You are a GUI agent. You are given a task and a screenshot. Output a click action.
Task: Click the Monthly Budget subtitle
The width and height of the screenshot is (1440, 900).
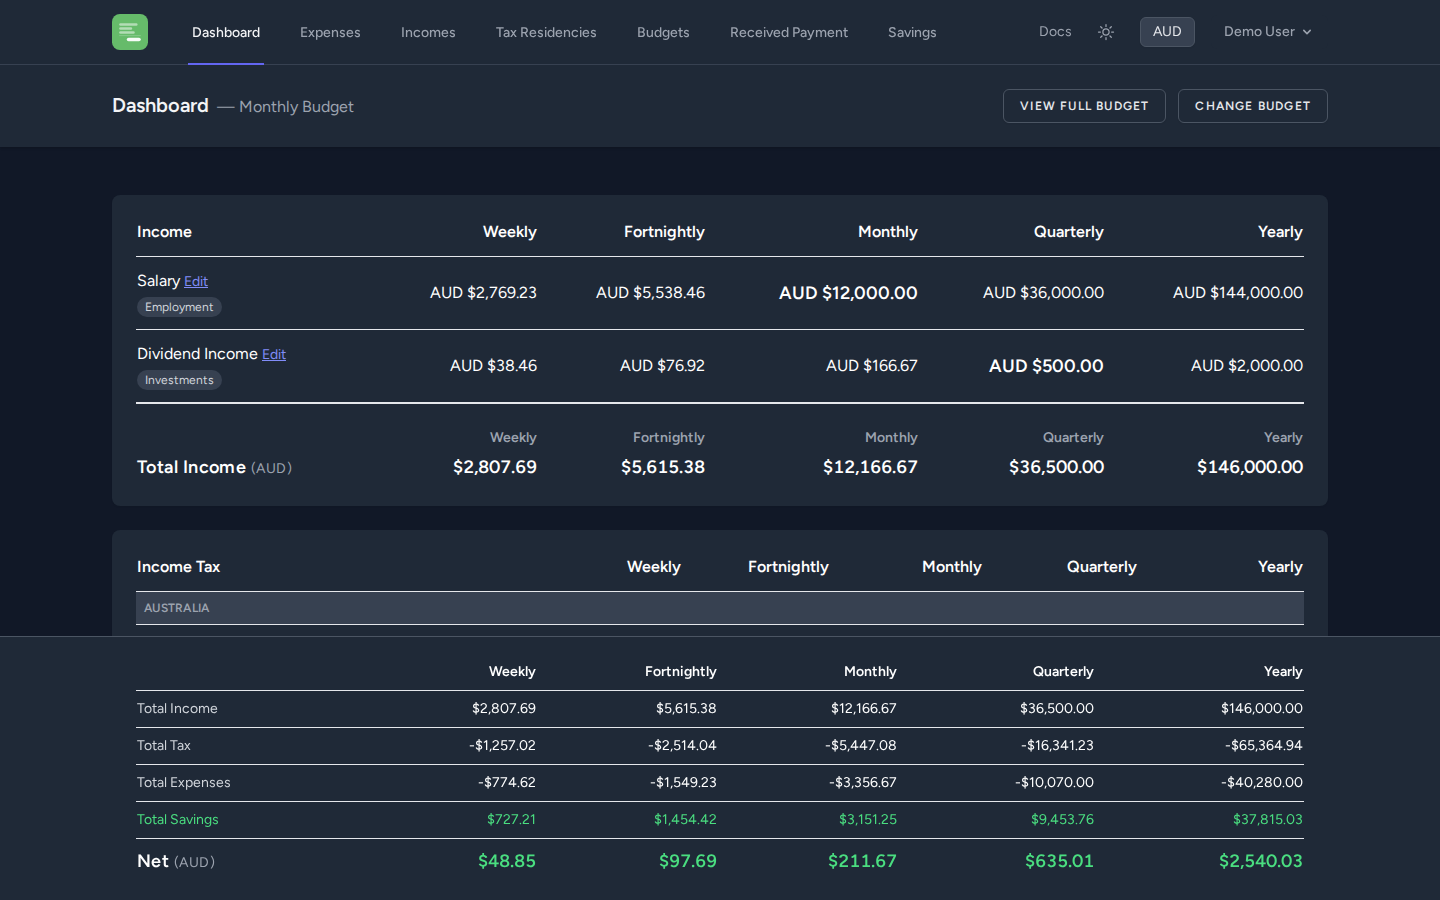click(x=296, y=107)
